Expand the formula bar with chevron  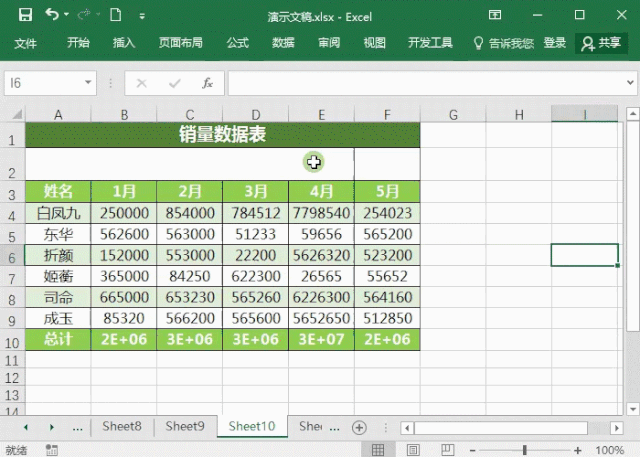point(630,83)
